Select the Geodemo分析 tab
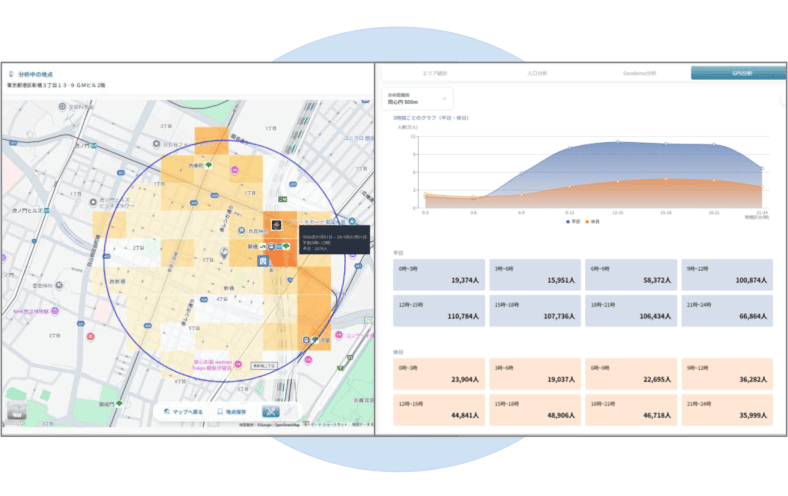Image resolution: width=788 pixels, height=496 pixels. point(639,73)
